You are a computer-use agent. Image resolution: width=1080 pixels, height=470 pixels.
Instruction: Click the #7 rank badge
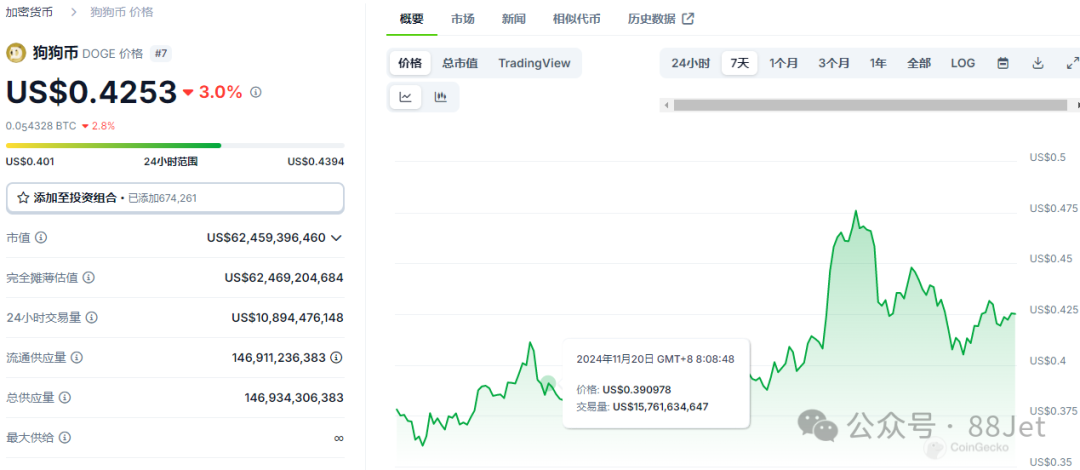[160, 54]
